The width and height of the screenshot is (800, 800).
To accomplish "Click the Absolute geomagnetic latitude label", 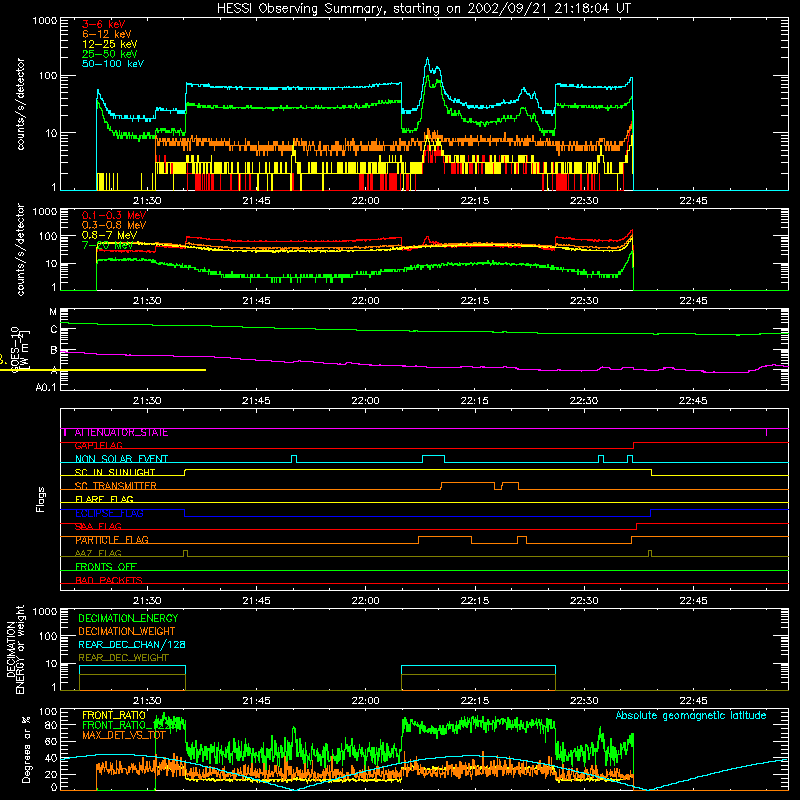I will (691, 716).
